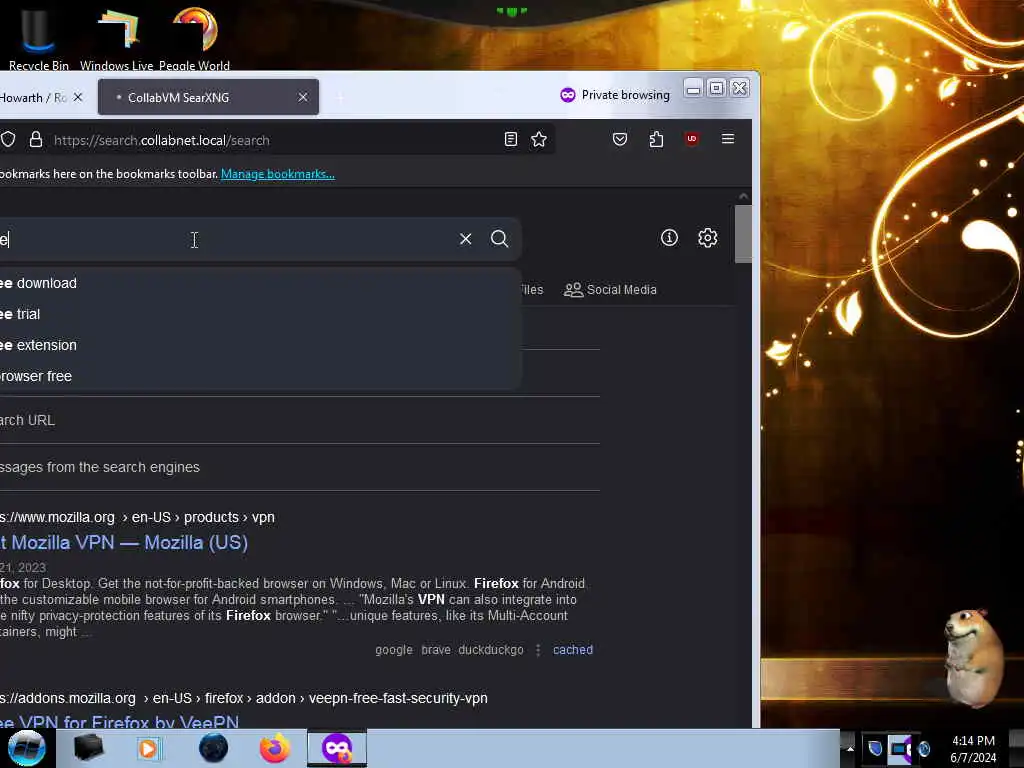
Task: Click into the SearXNG search field
Action: (x=222, y=239)
